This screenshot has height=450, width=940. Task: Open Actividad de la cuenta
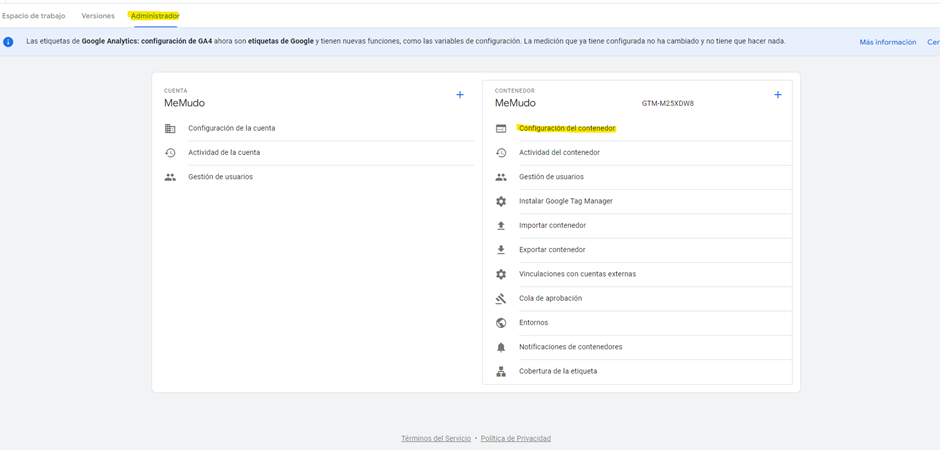[224, 153]
